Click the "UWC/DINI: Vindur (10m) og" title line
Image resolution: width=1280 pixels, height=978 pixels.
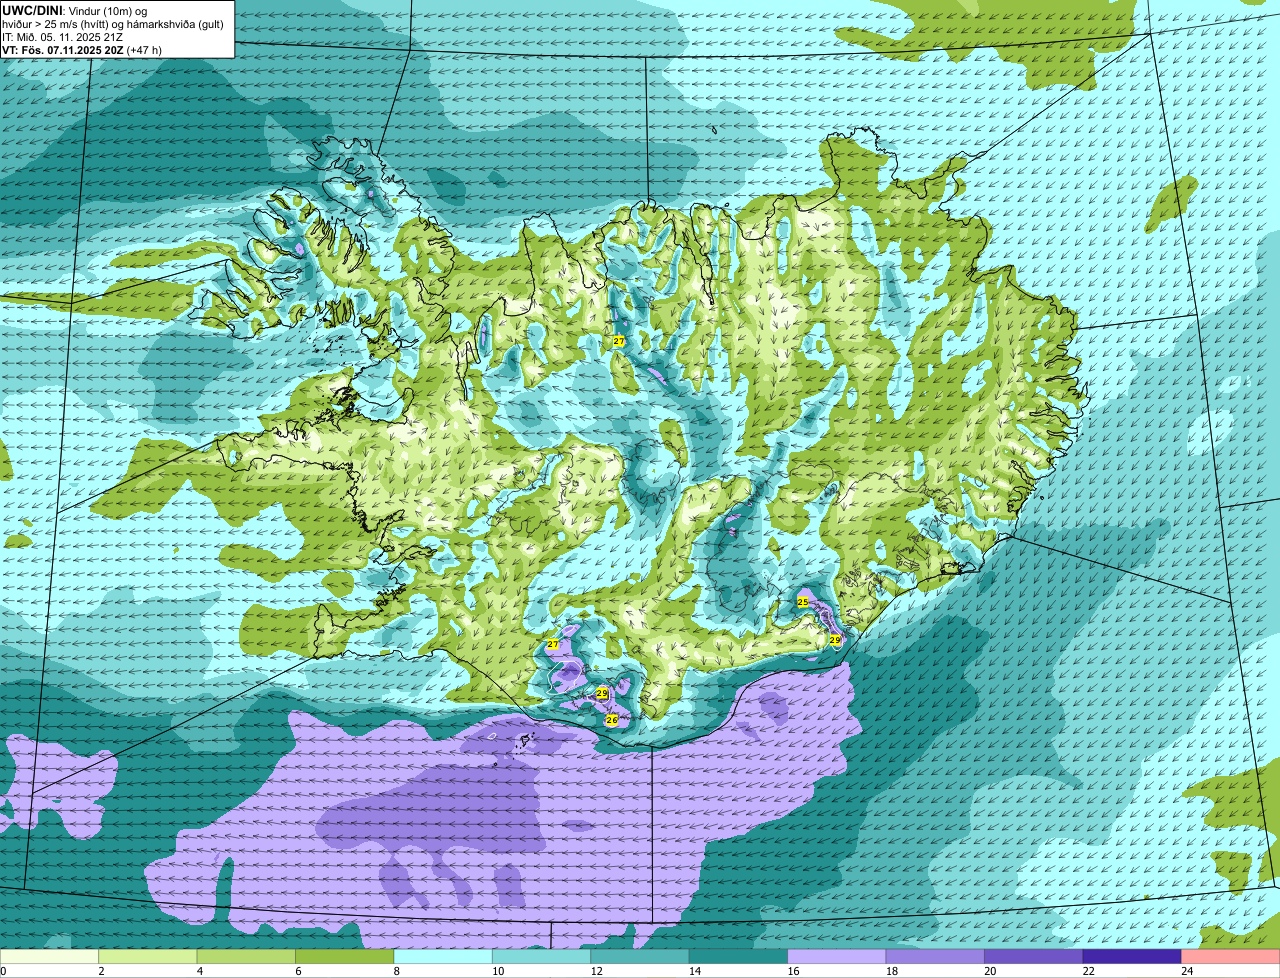pyautogui.click(x=75, y=10)
